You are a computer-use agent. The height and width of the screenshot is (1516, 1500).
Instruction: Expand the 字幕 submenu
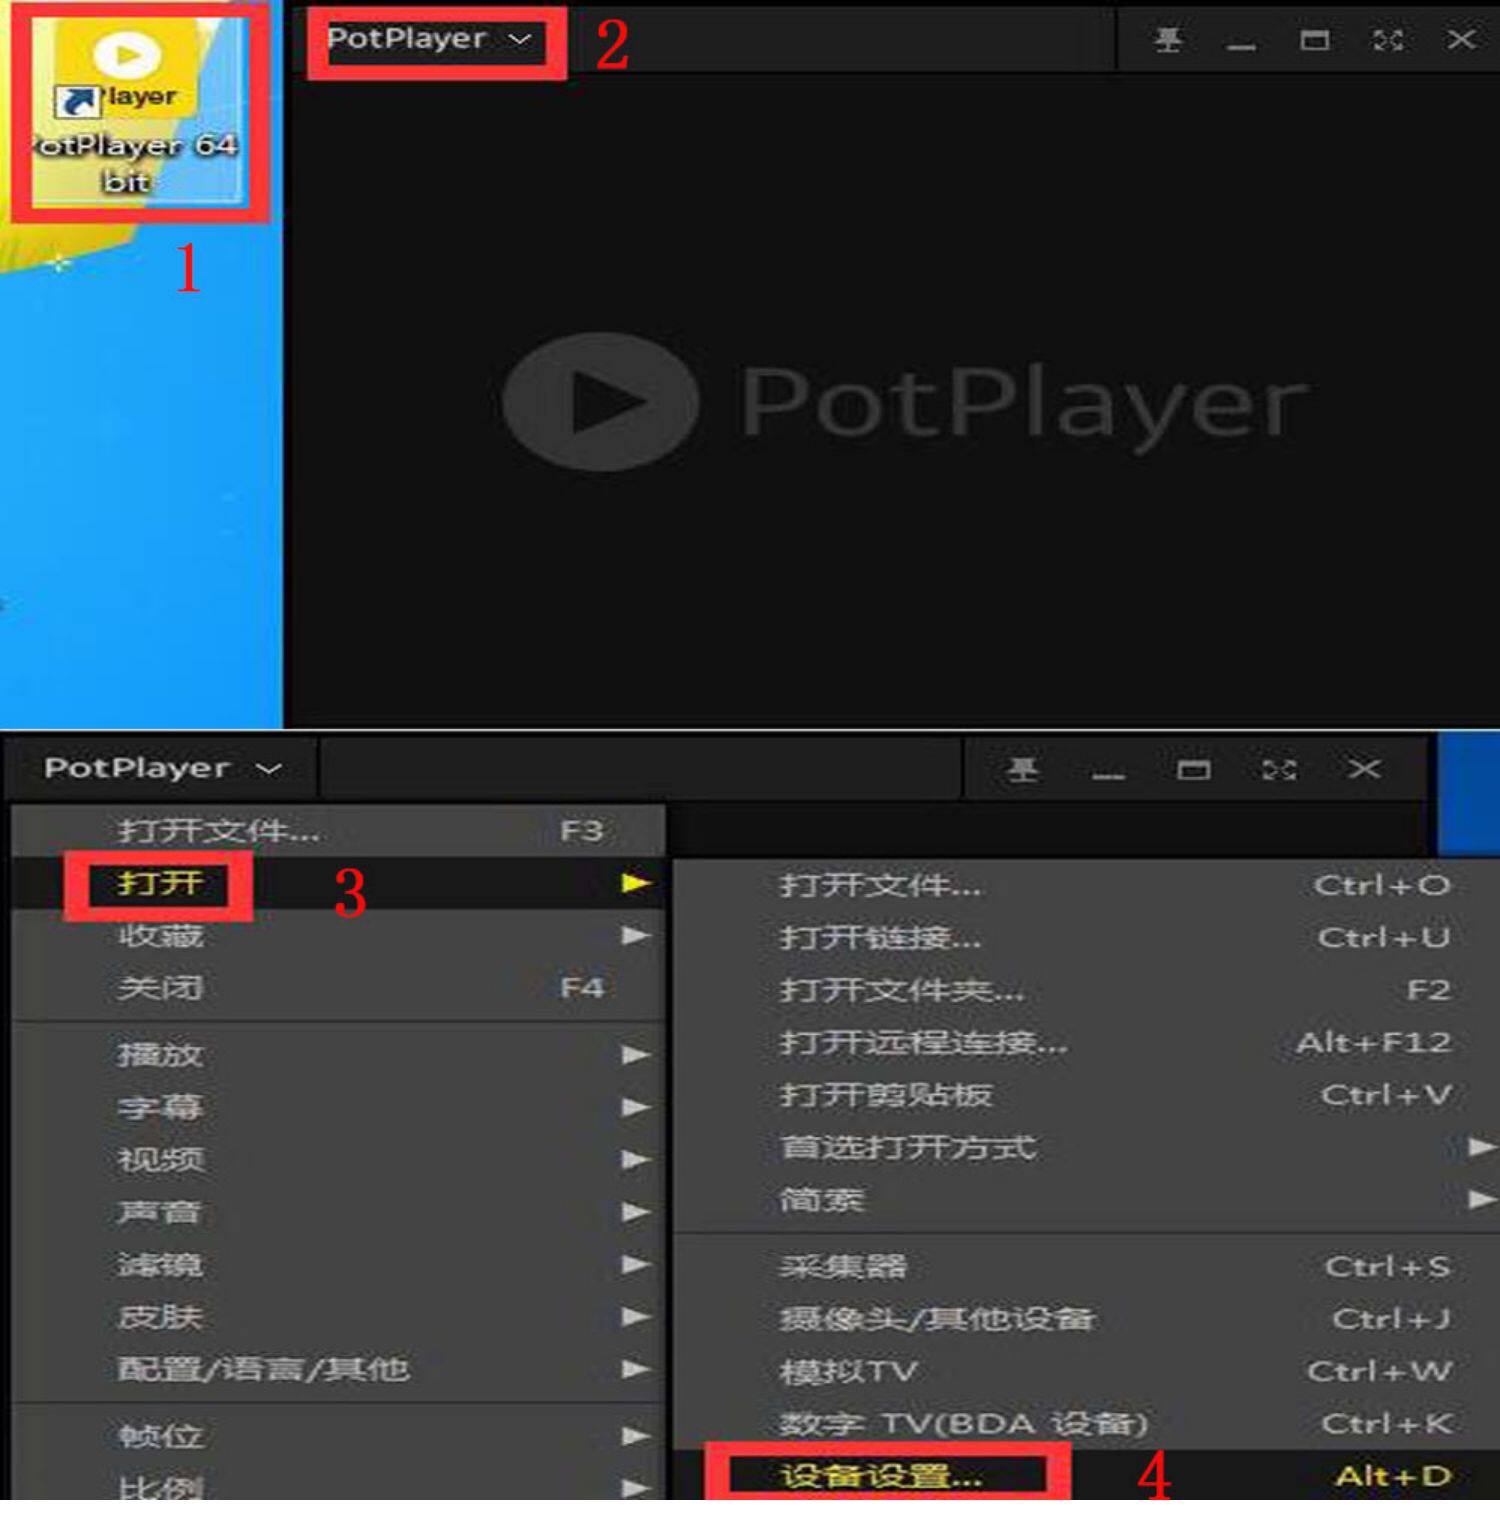[338, 1107]
